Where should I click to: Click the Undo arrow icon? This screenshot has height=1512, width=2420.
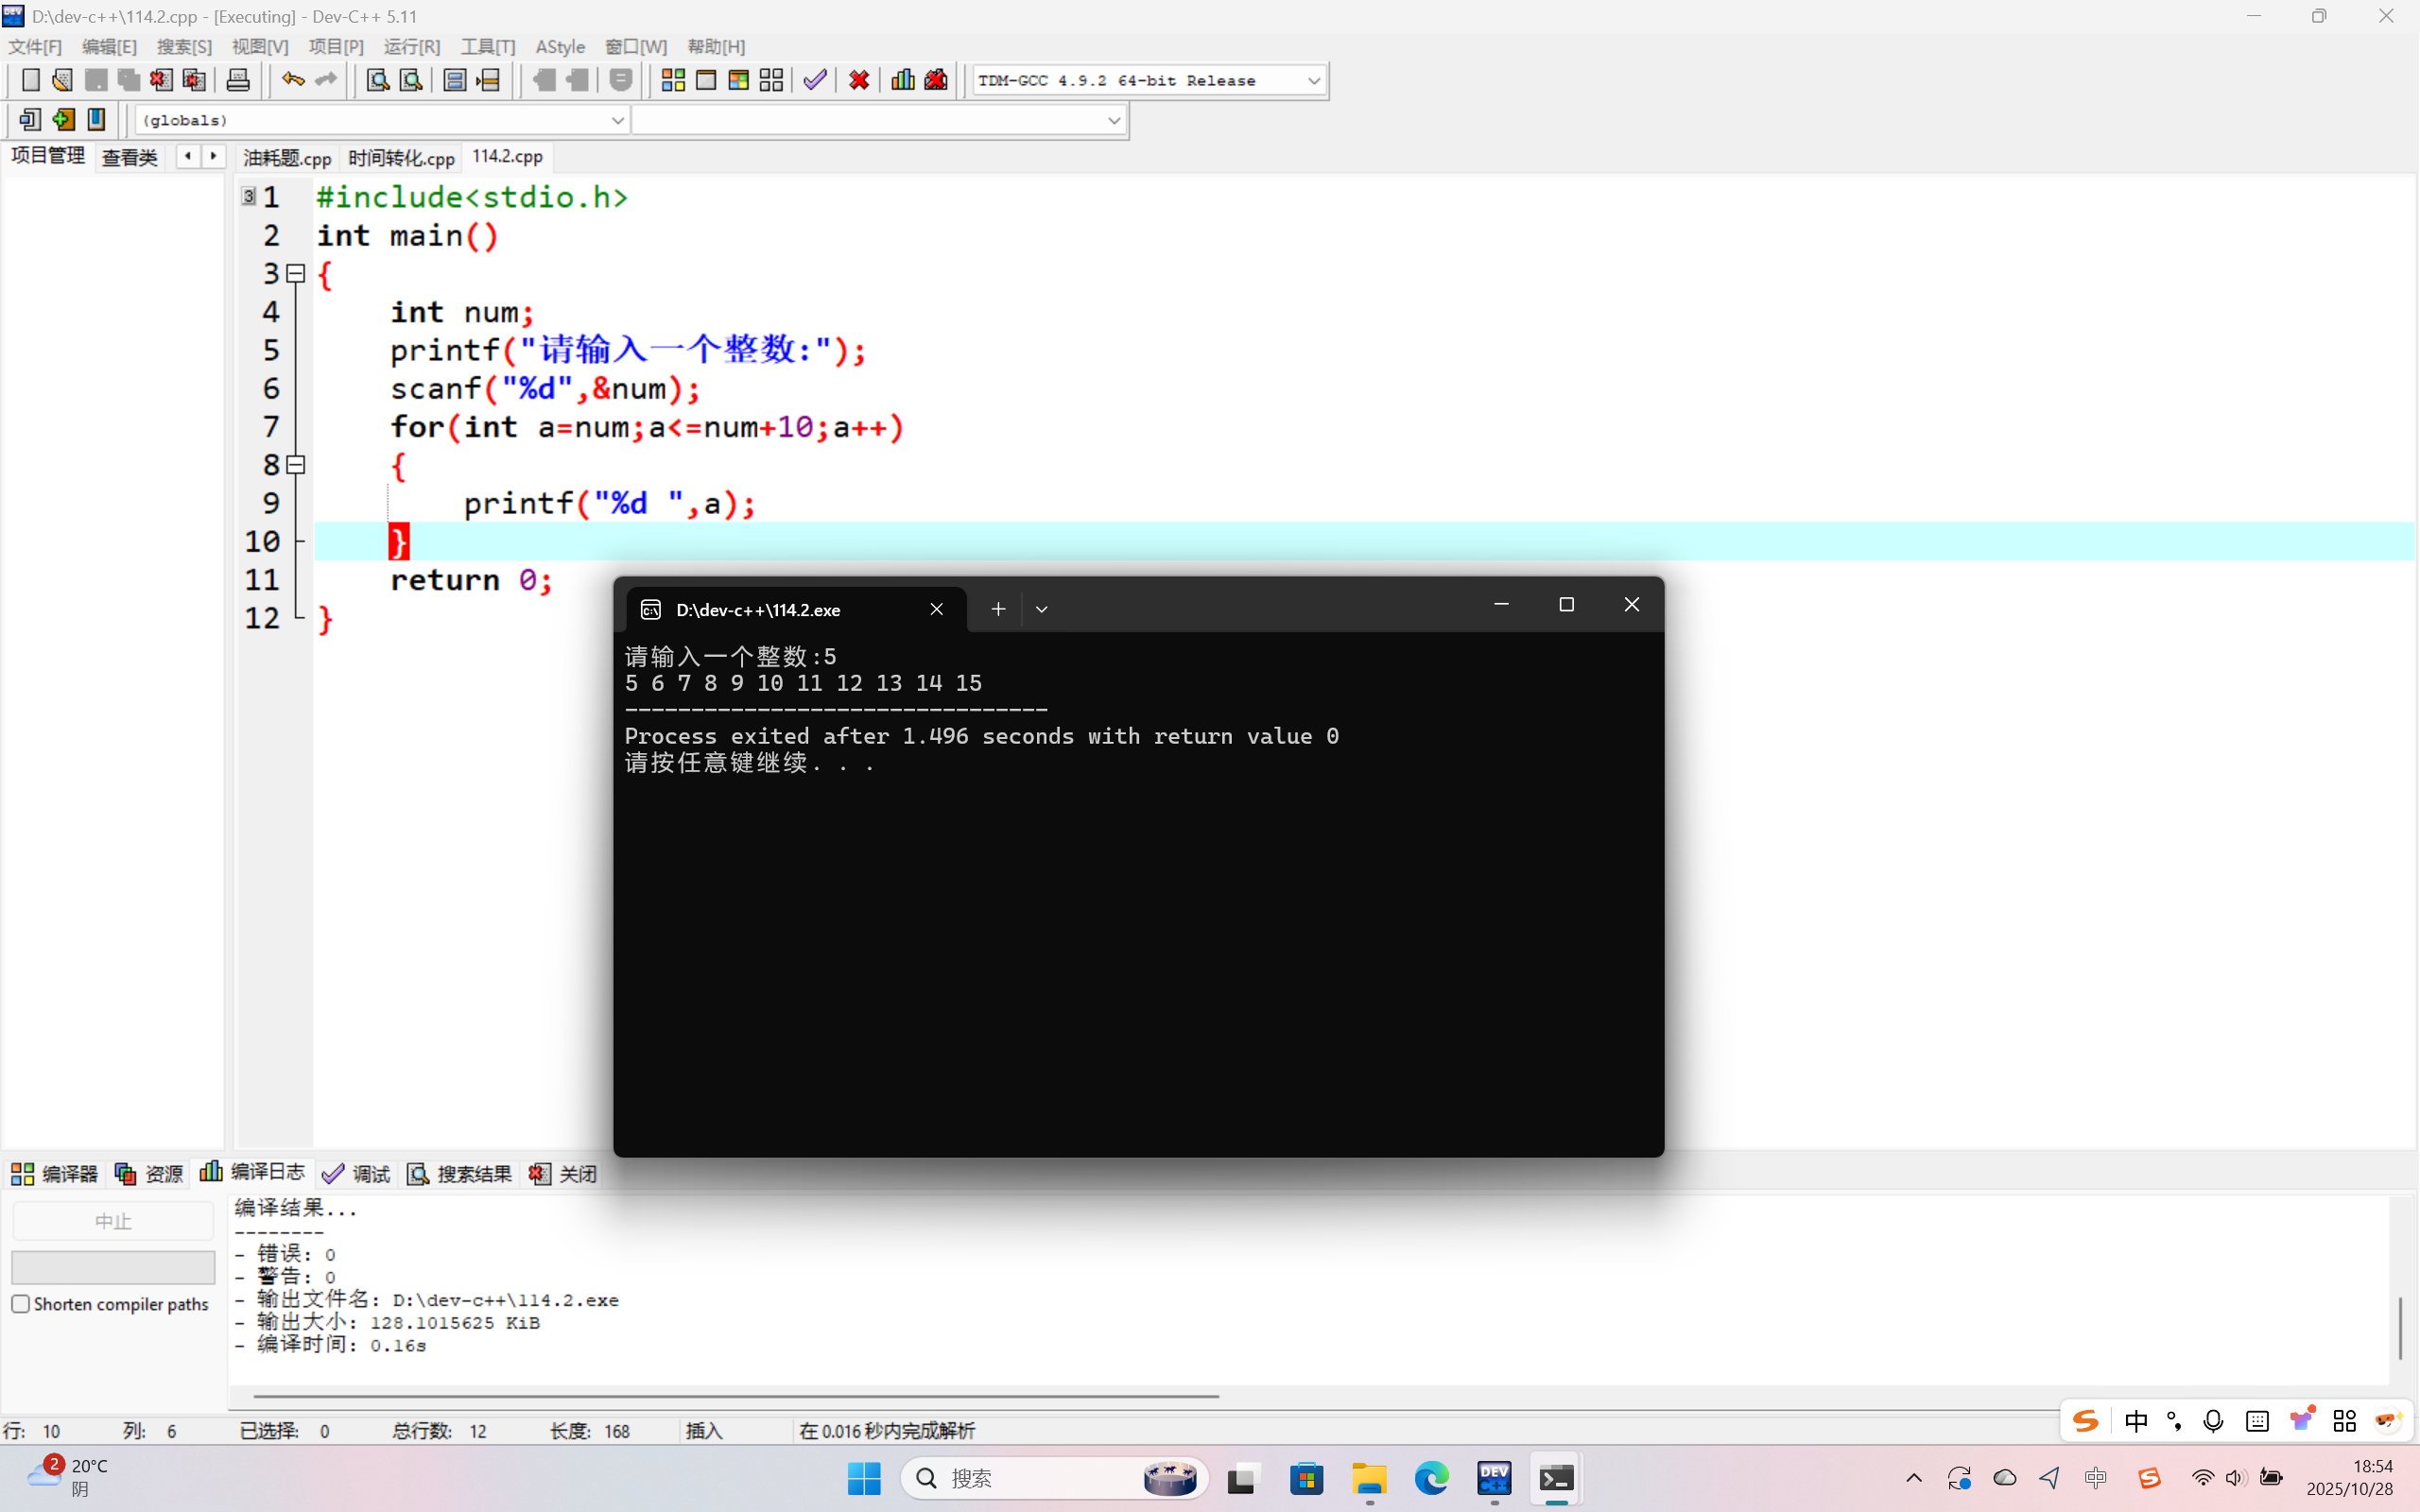pos(292,80)
